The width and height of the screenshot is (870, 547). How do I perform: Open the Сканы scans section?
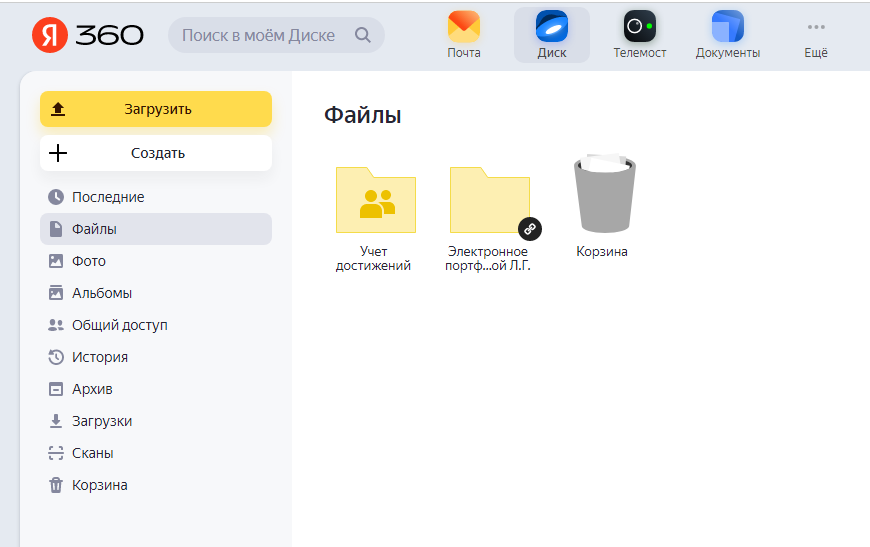pyautogui.click(x=156, y=453)
